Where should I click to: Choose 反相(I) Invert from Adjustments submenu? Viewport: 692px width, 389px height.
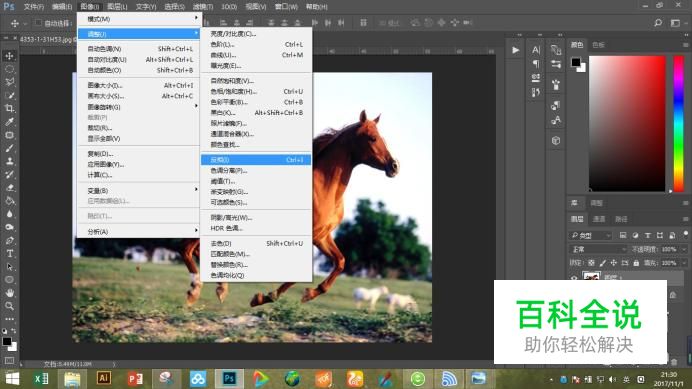tap(256, 160)
